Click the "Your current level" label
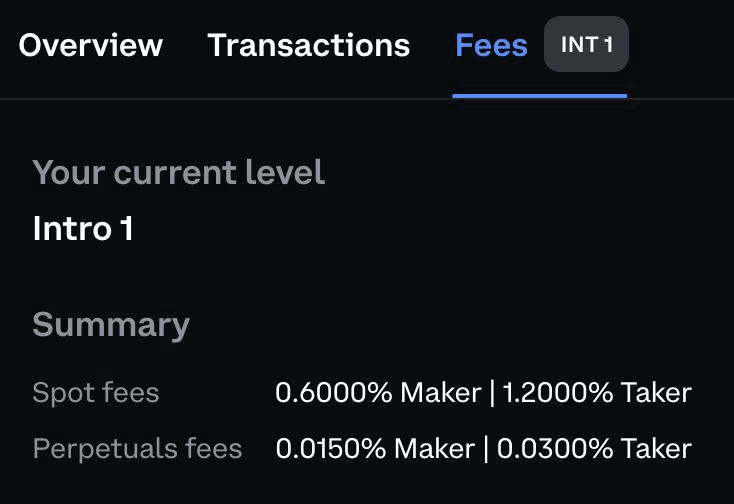The height and width of the screenshot is (504, 734). 179,172
